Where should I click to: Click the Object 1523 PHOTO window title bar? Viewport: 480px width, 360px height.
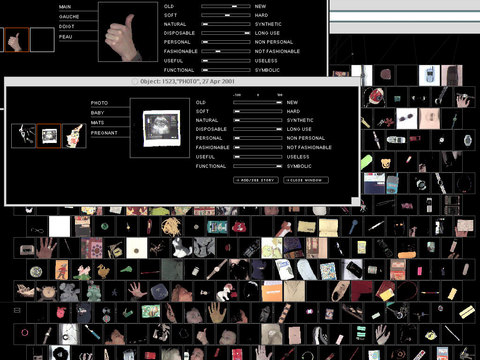pyautogui.click(x=183, y=81)
